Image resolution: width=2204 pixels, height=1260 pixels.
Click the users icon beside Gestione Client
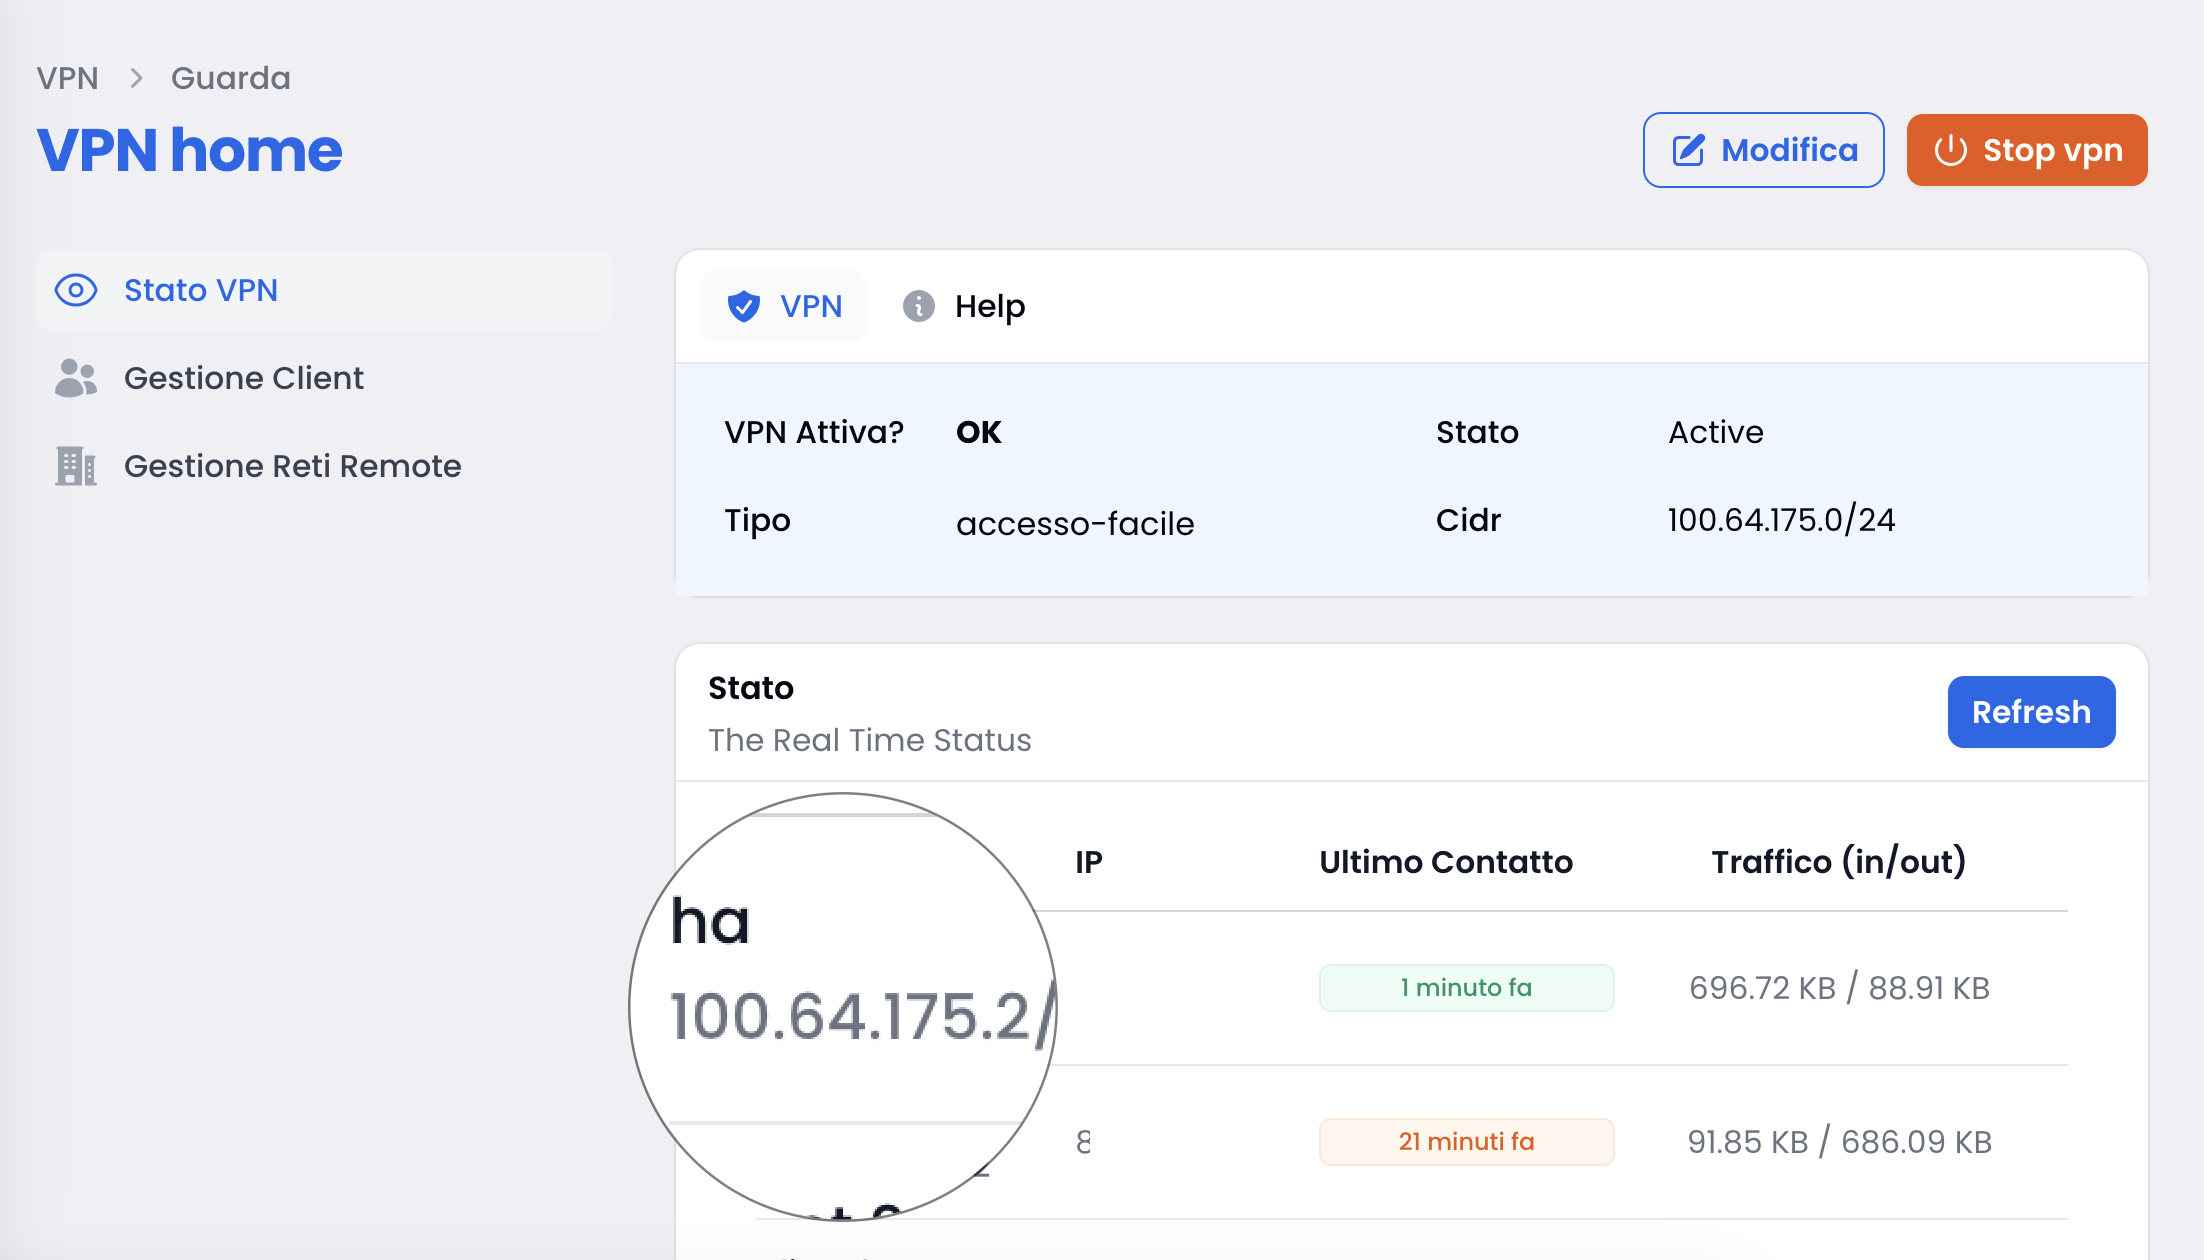click(76, 378)
